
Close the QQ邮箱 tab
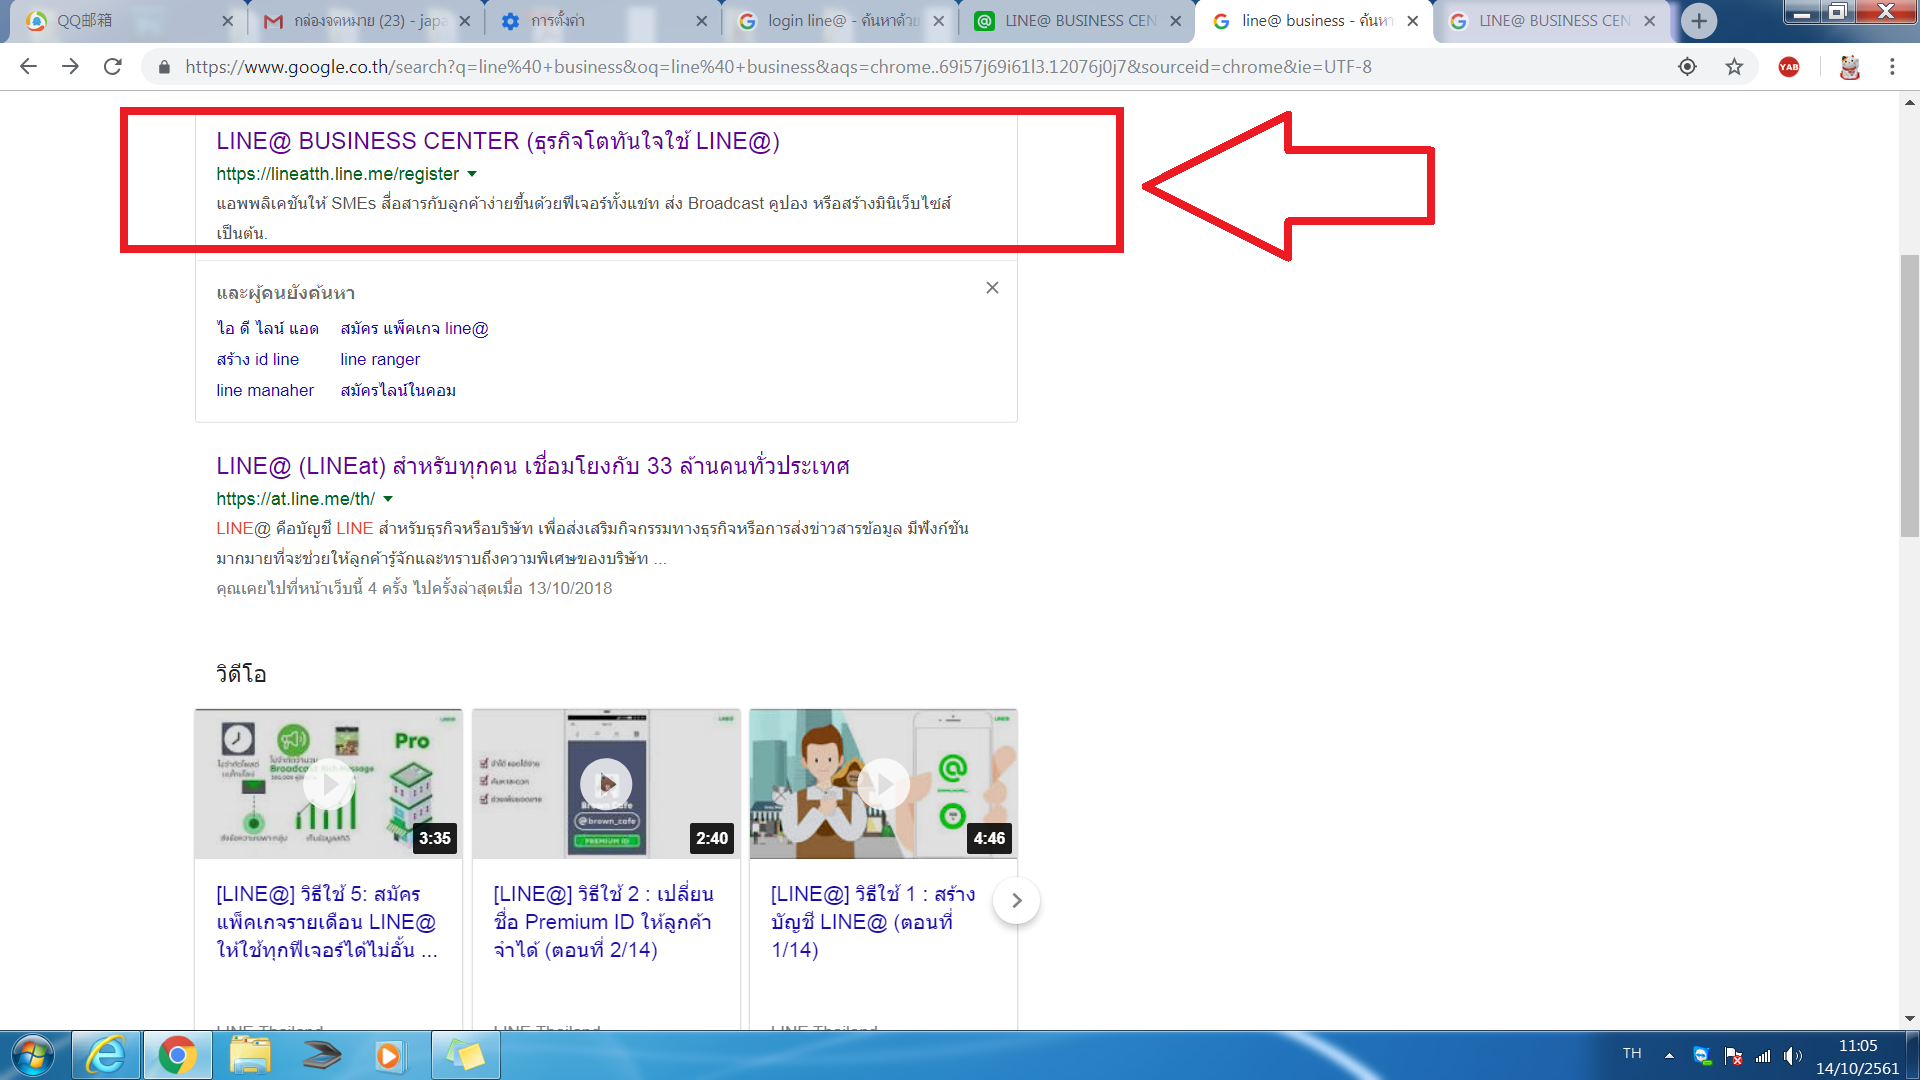pyautogui.click(x=227, y=21)
